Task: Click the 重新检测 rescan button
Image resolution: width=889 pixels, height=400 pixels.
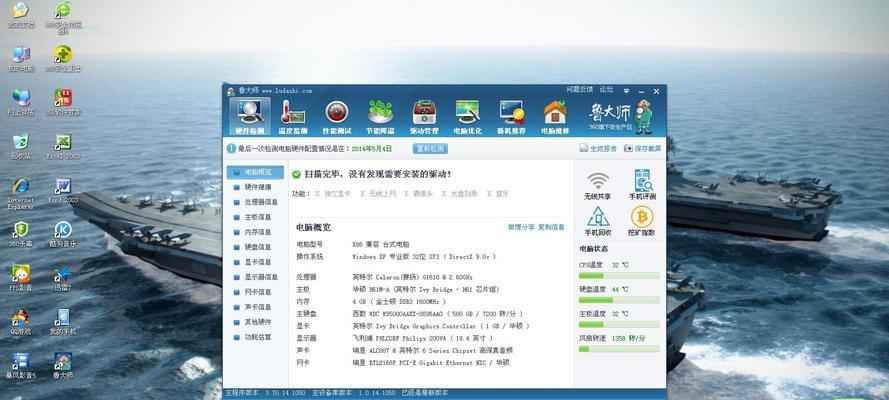Action: 430,148
